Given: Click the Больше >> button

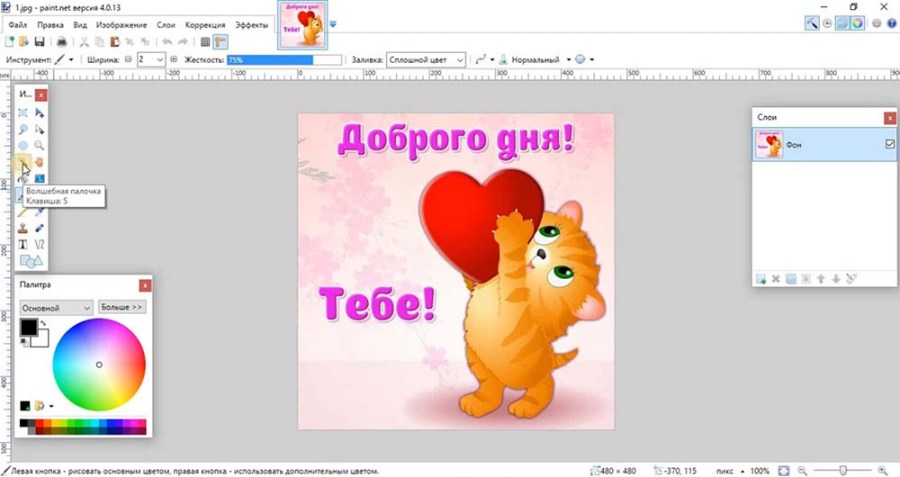Looking at the screenshot, I should tap(122, 307).
